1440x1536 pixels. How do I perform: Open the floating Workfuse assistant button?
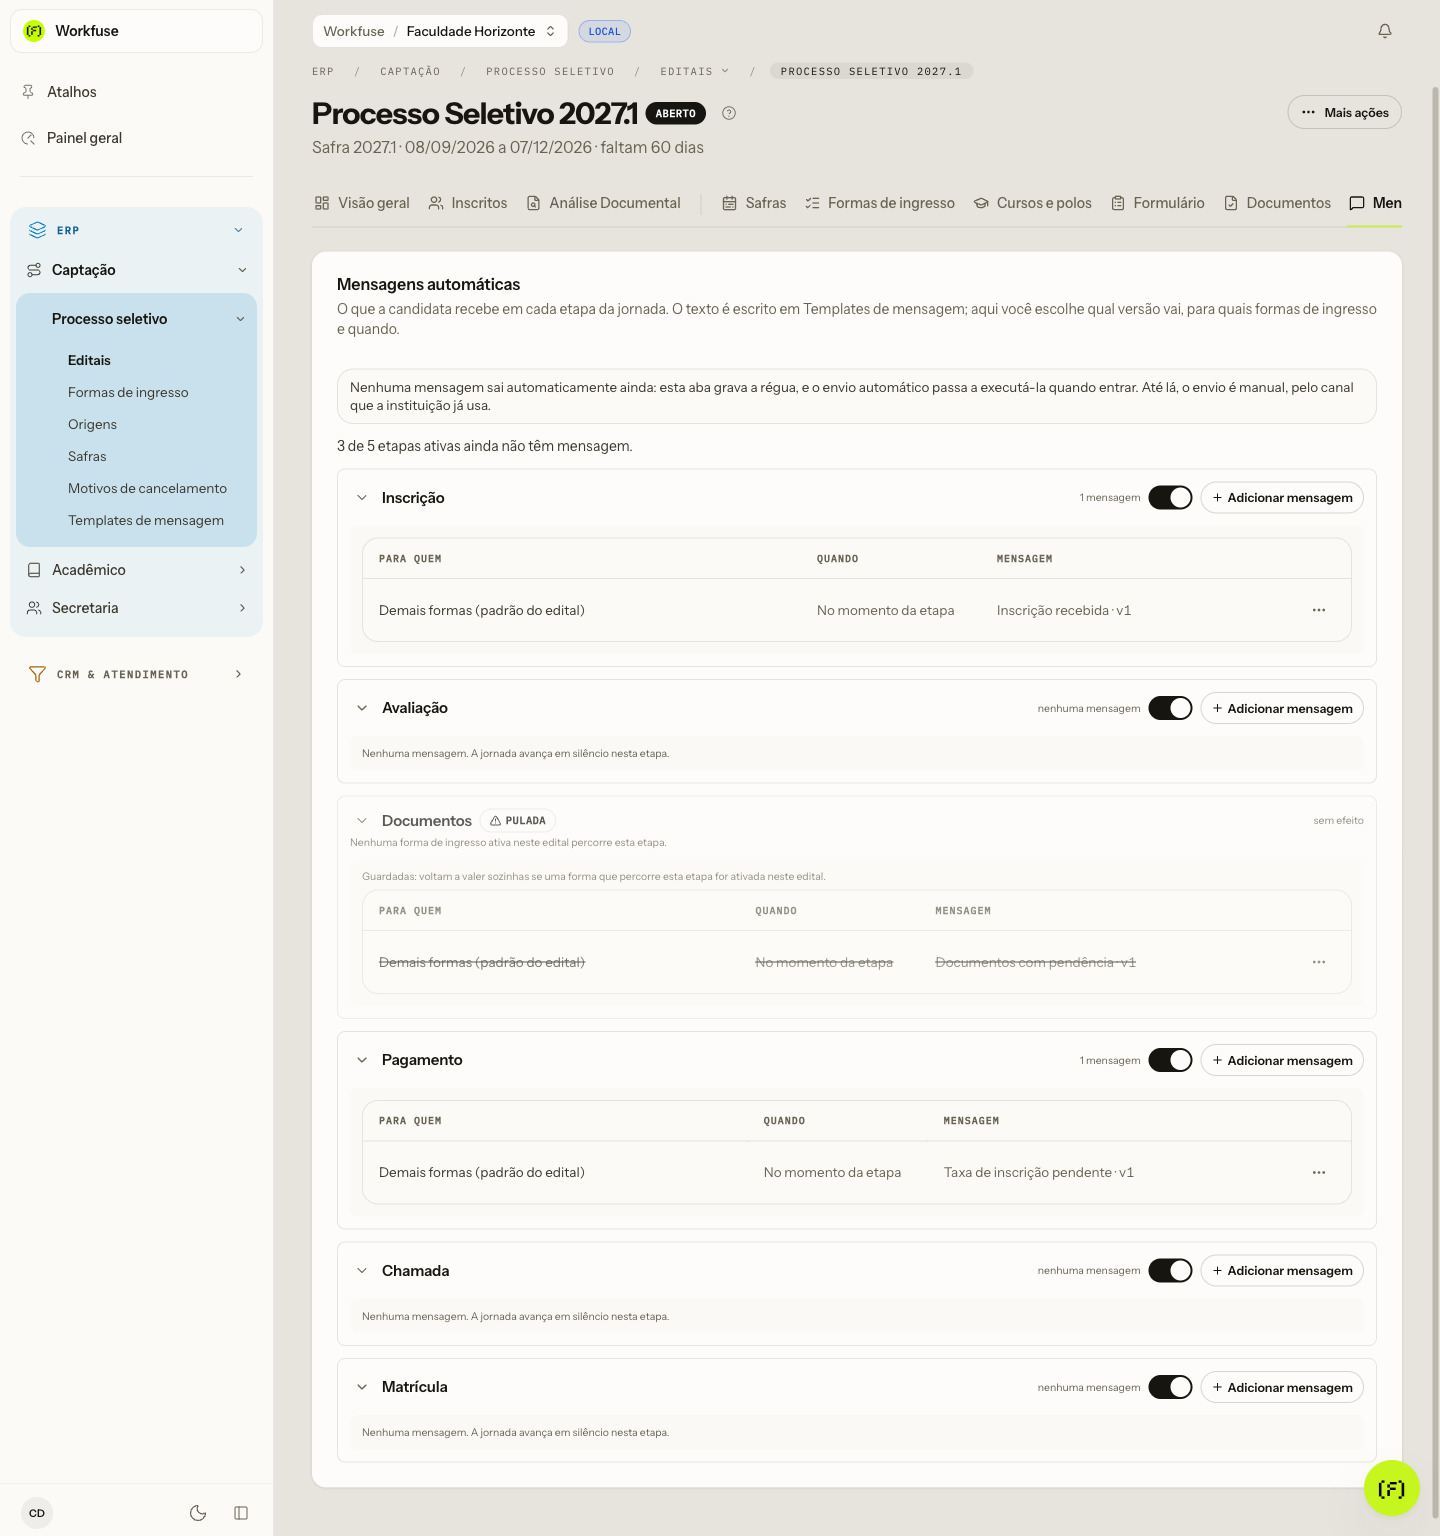(x=1391, y=1488)
